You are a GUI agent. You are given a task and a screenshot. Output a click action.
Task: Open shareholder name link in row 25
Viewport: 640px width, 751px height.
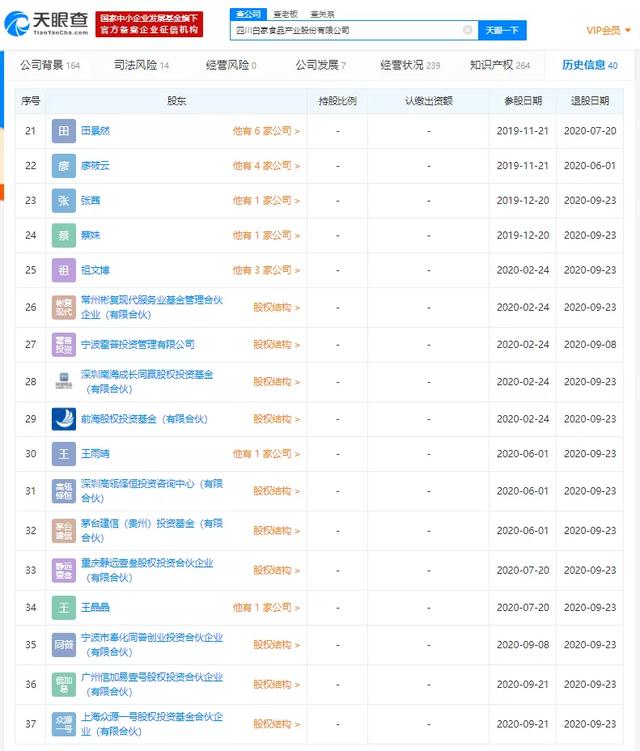95,270
